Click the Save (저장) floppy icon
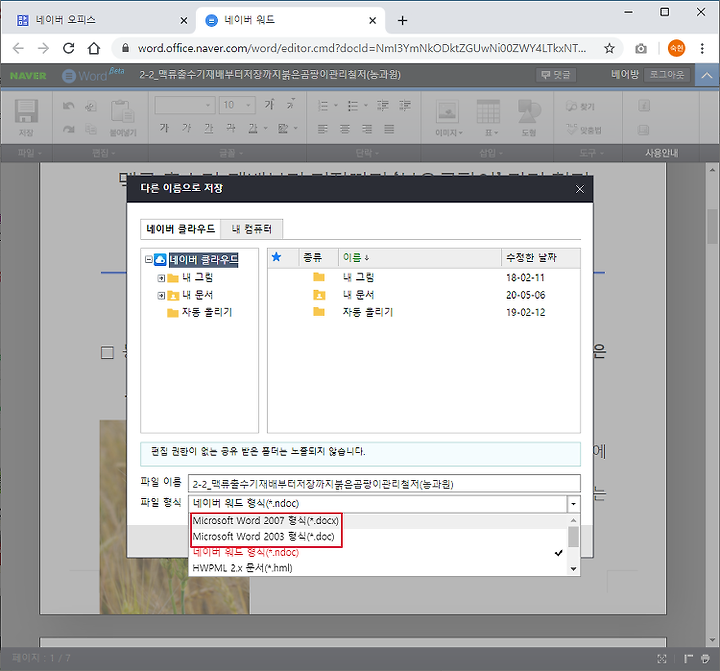 pyautogui.click(x=26, y=112)
